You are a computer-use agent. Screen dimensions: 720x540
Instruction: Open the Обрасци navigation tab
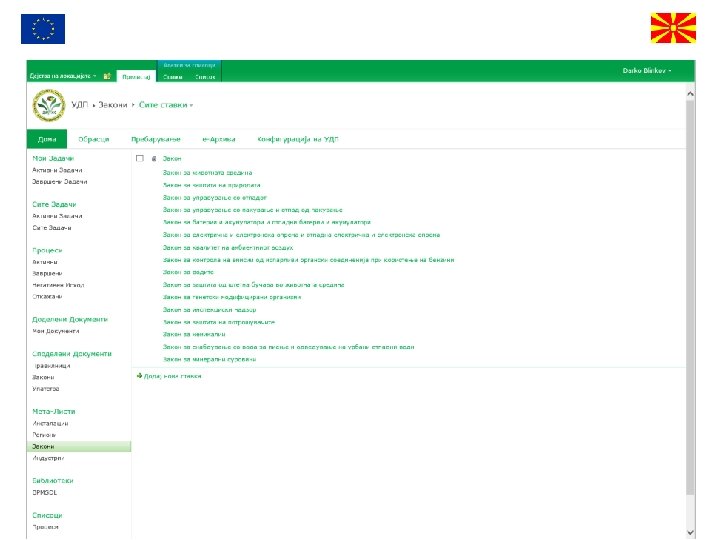coord(94,139)
